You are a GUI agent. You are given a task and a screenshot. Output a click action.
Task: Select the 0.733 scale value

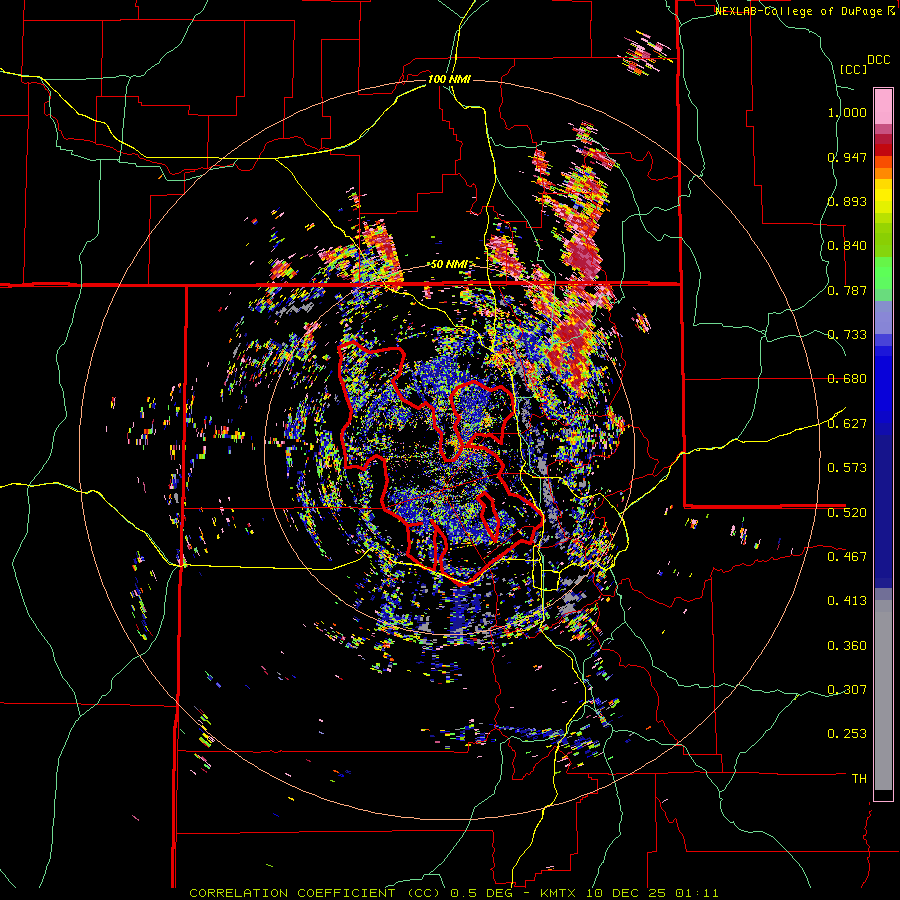click(x=847, y=335)
